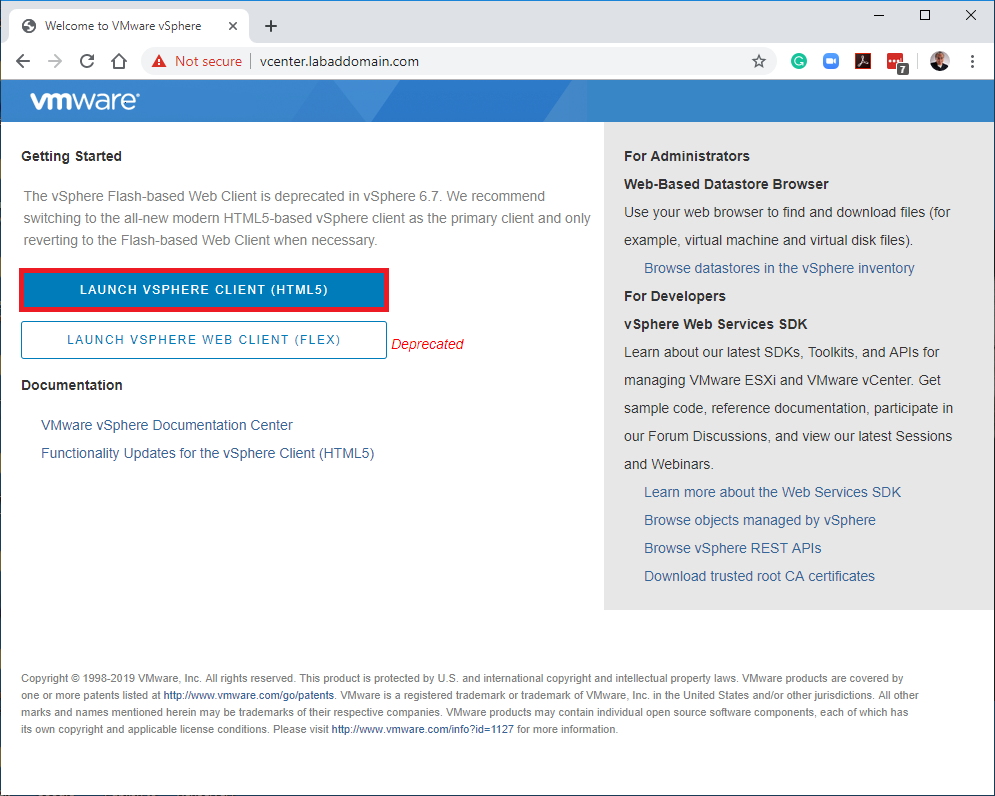Click the browser back arrow
The height and width of the screenshot is (796, 995).
23,61
